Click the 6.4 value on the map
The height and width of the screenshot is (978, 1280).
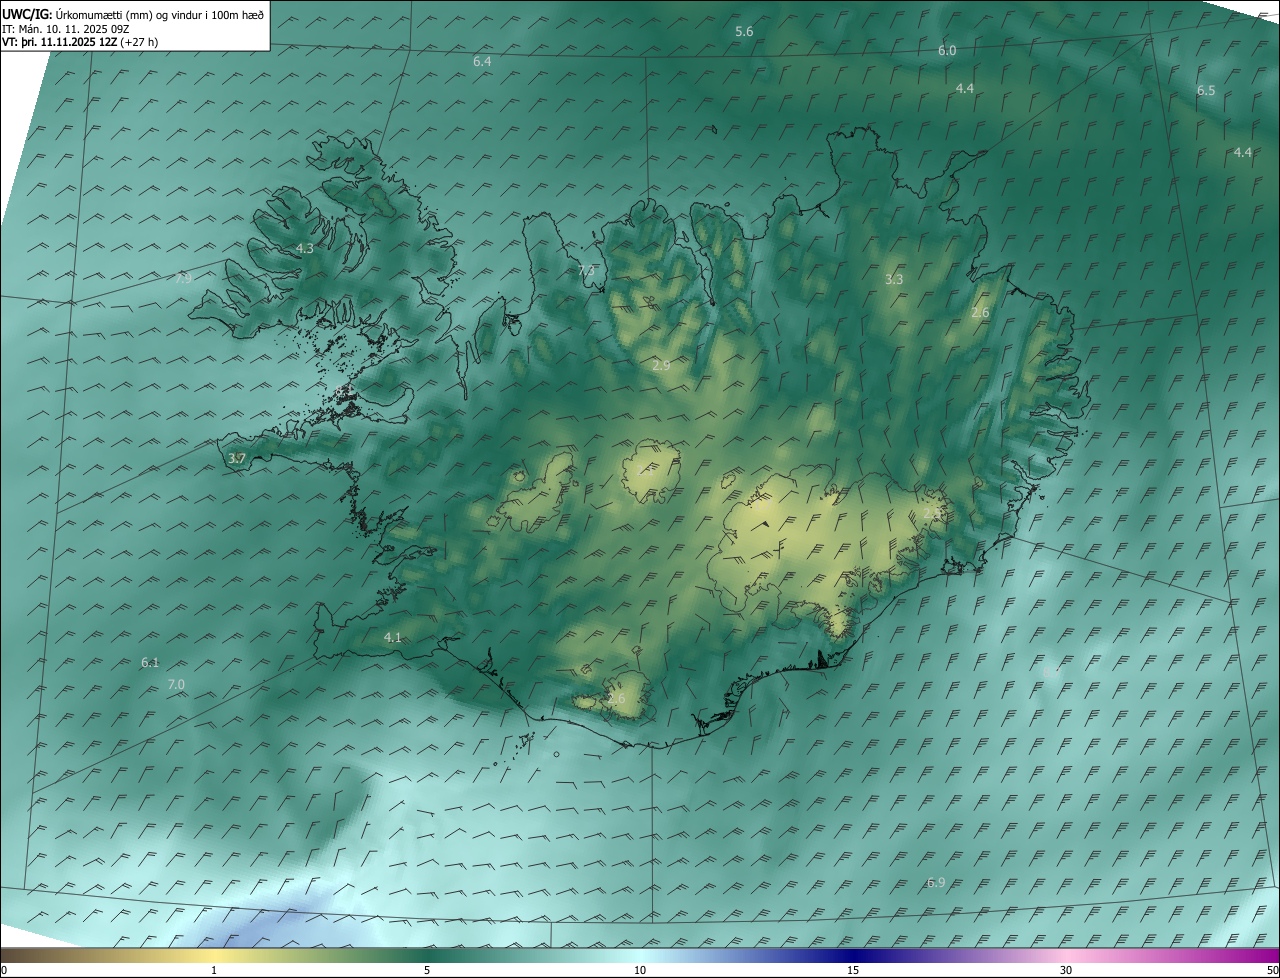tap(482, 62)
